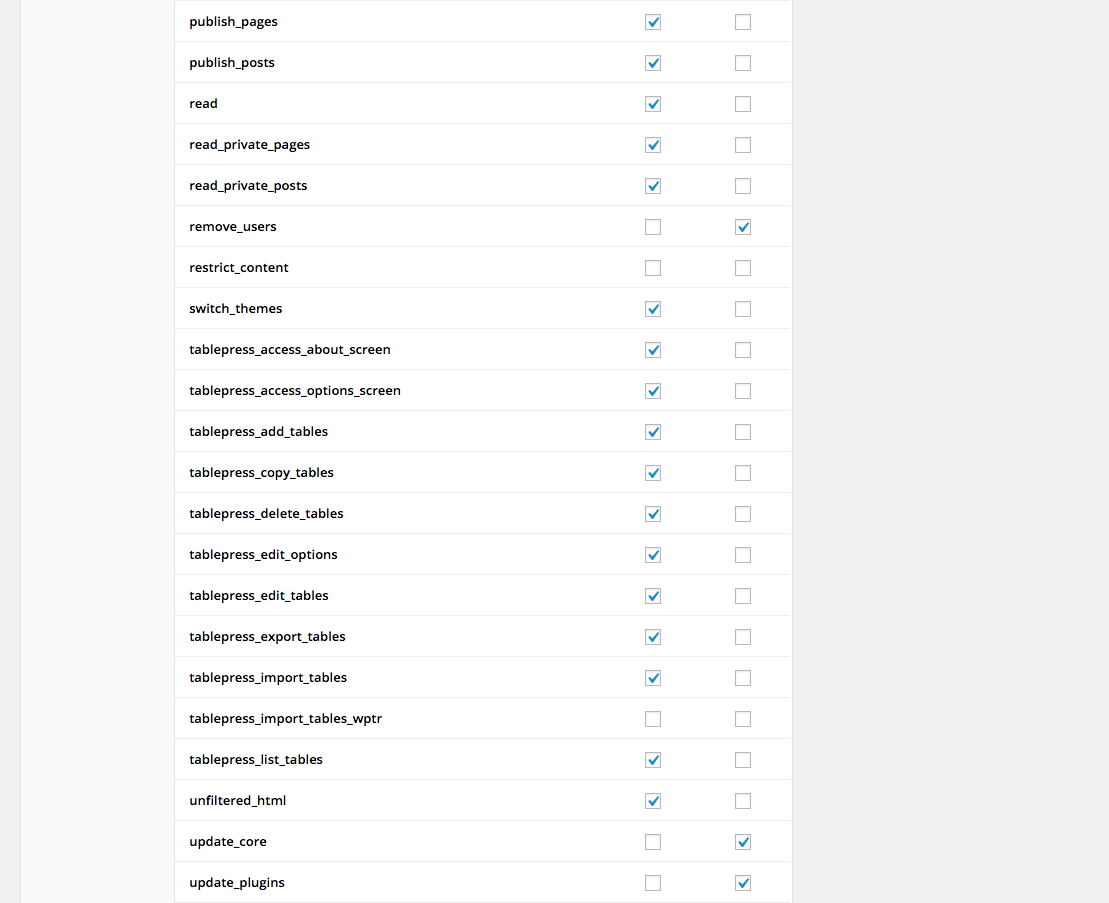Check deny checkbox for tablepress_list_tables
1109x903 pixels.
click(x=743, y=760)
